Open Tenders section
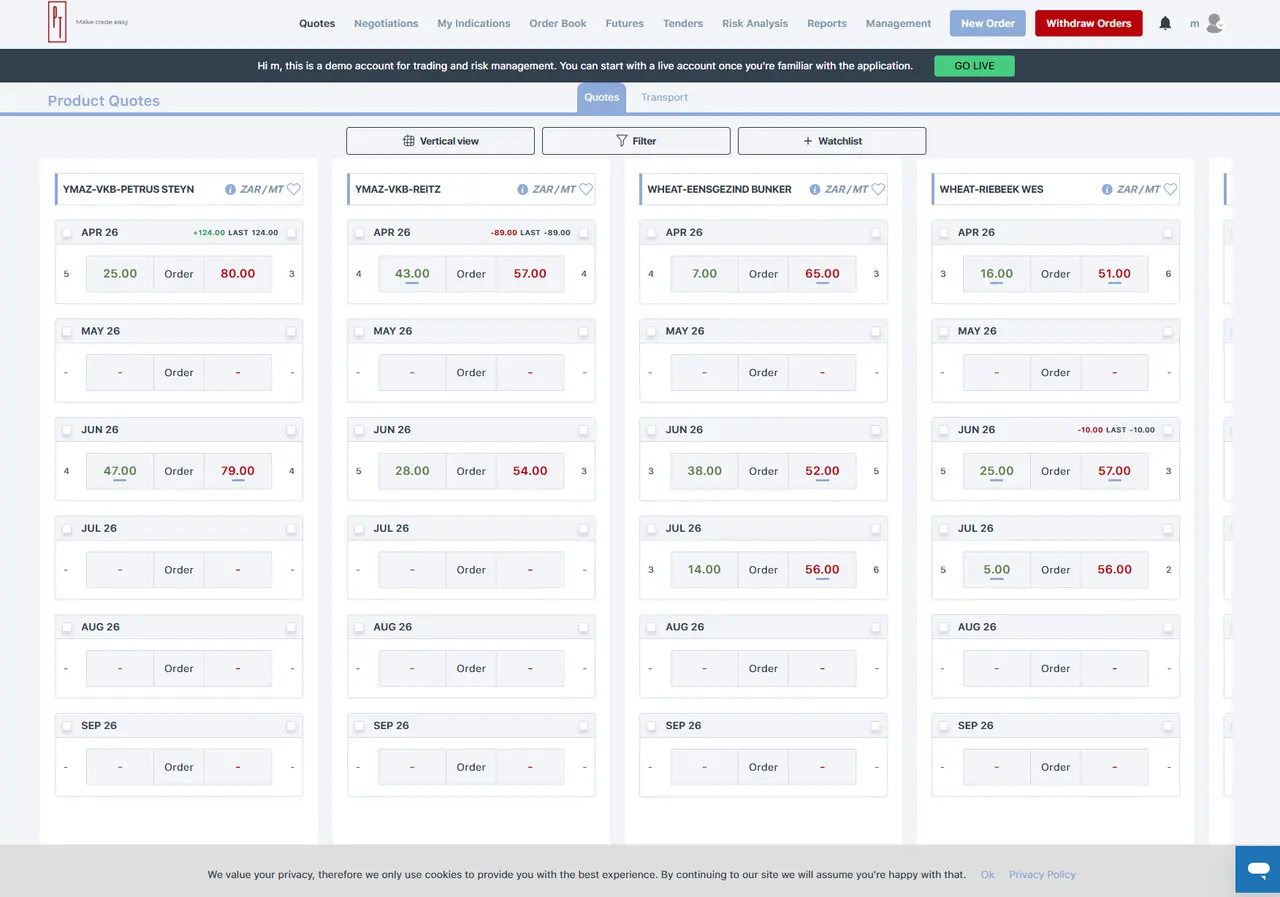The height and width of the screenshot is (897, 1280). pos(683,23)
